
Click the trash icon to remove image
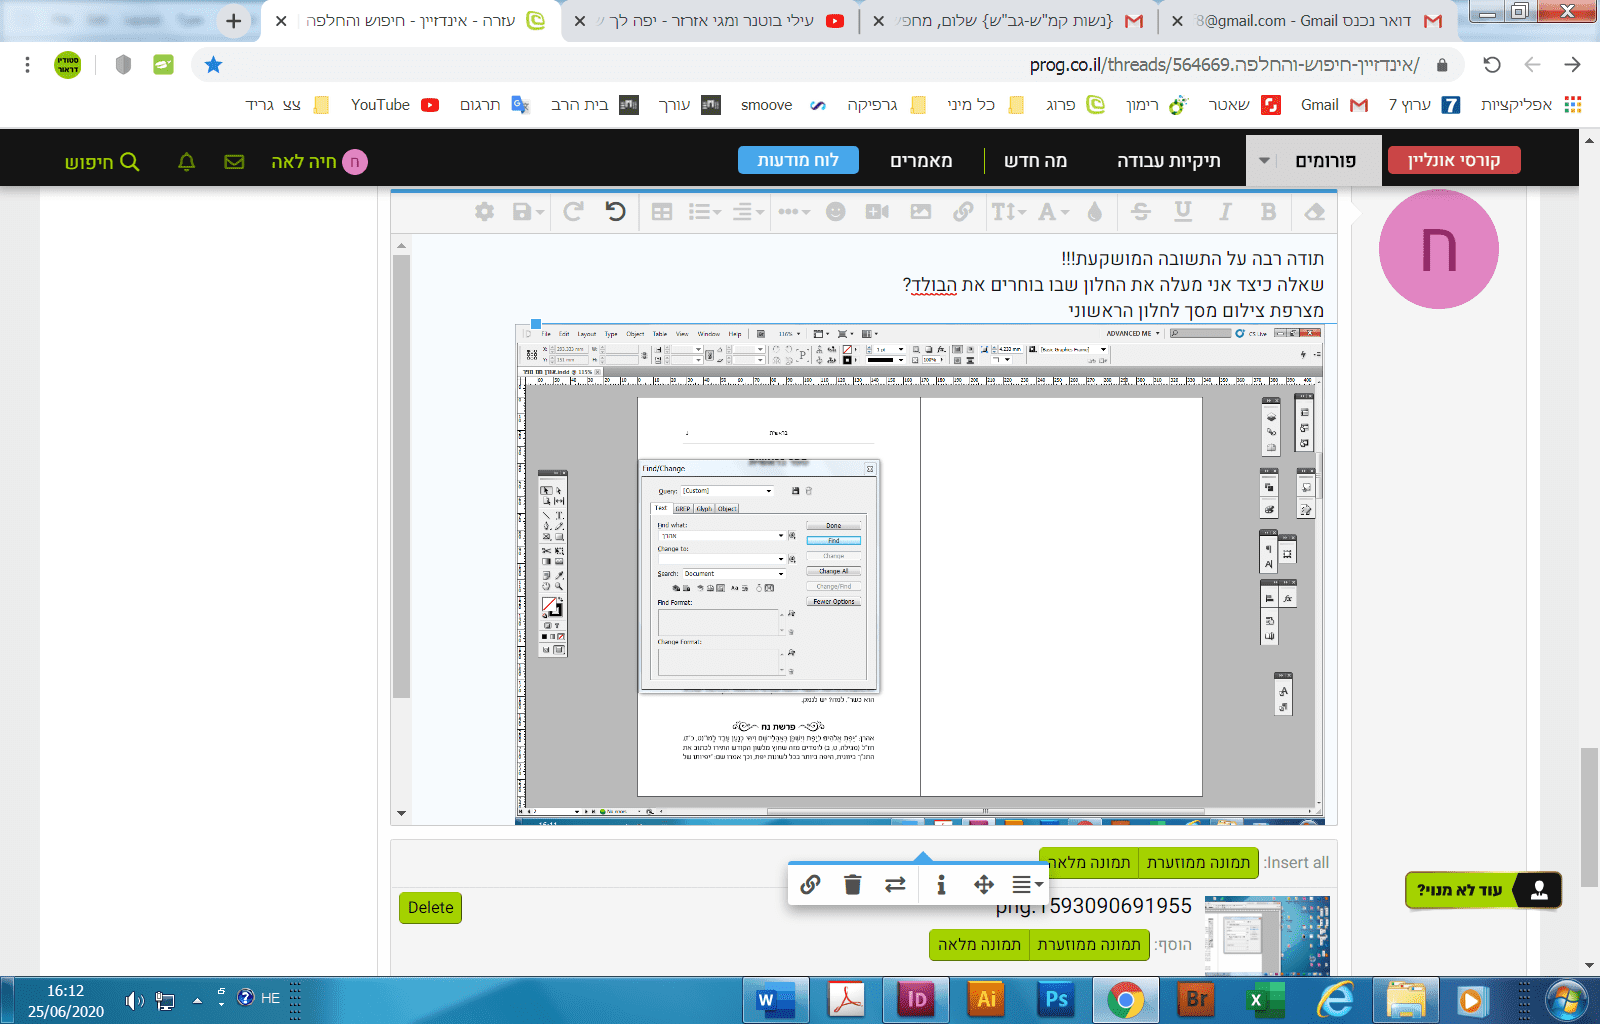[852, 884]
